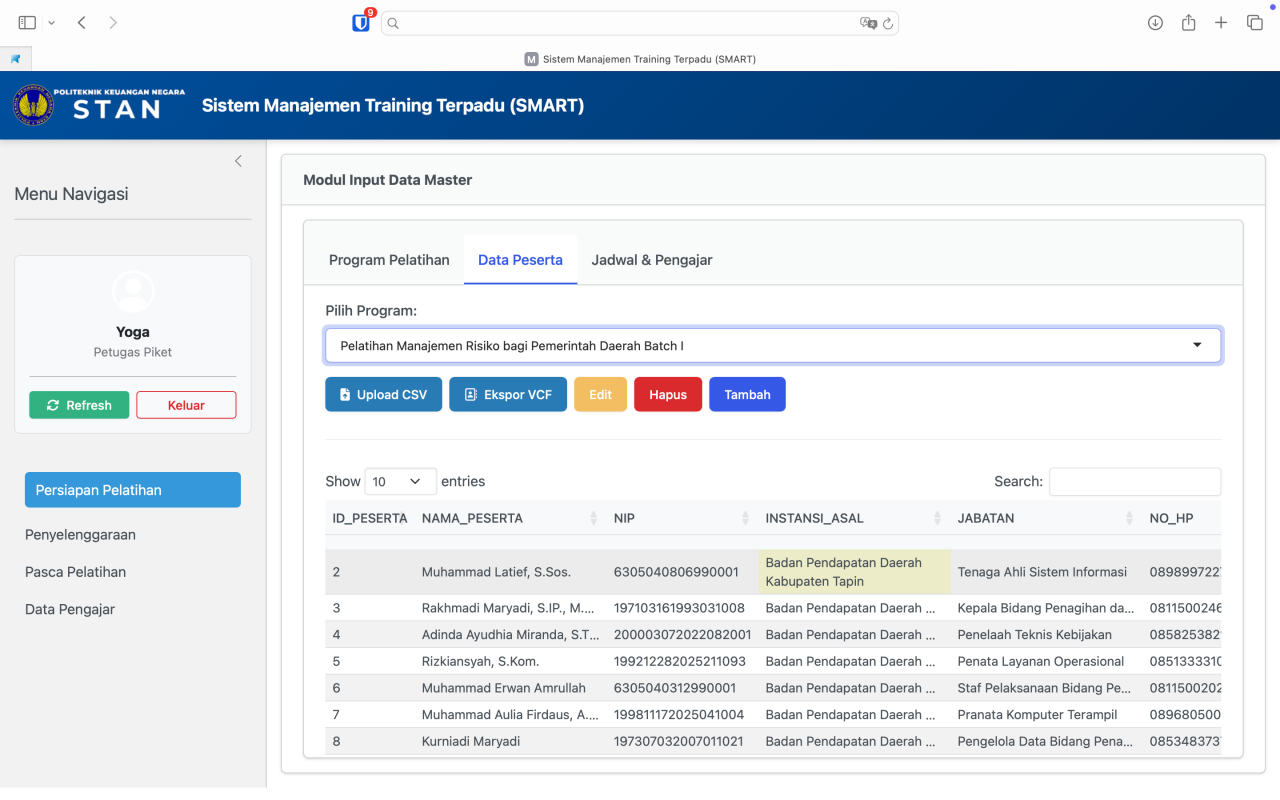Click the Upload CSV button
This screenshot has width=1280, height=800.
coord(383,395)
